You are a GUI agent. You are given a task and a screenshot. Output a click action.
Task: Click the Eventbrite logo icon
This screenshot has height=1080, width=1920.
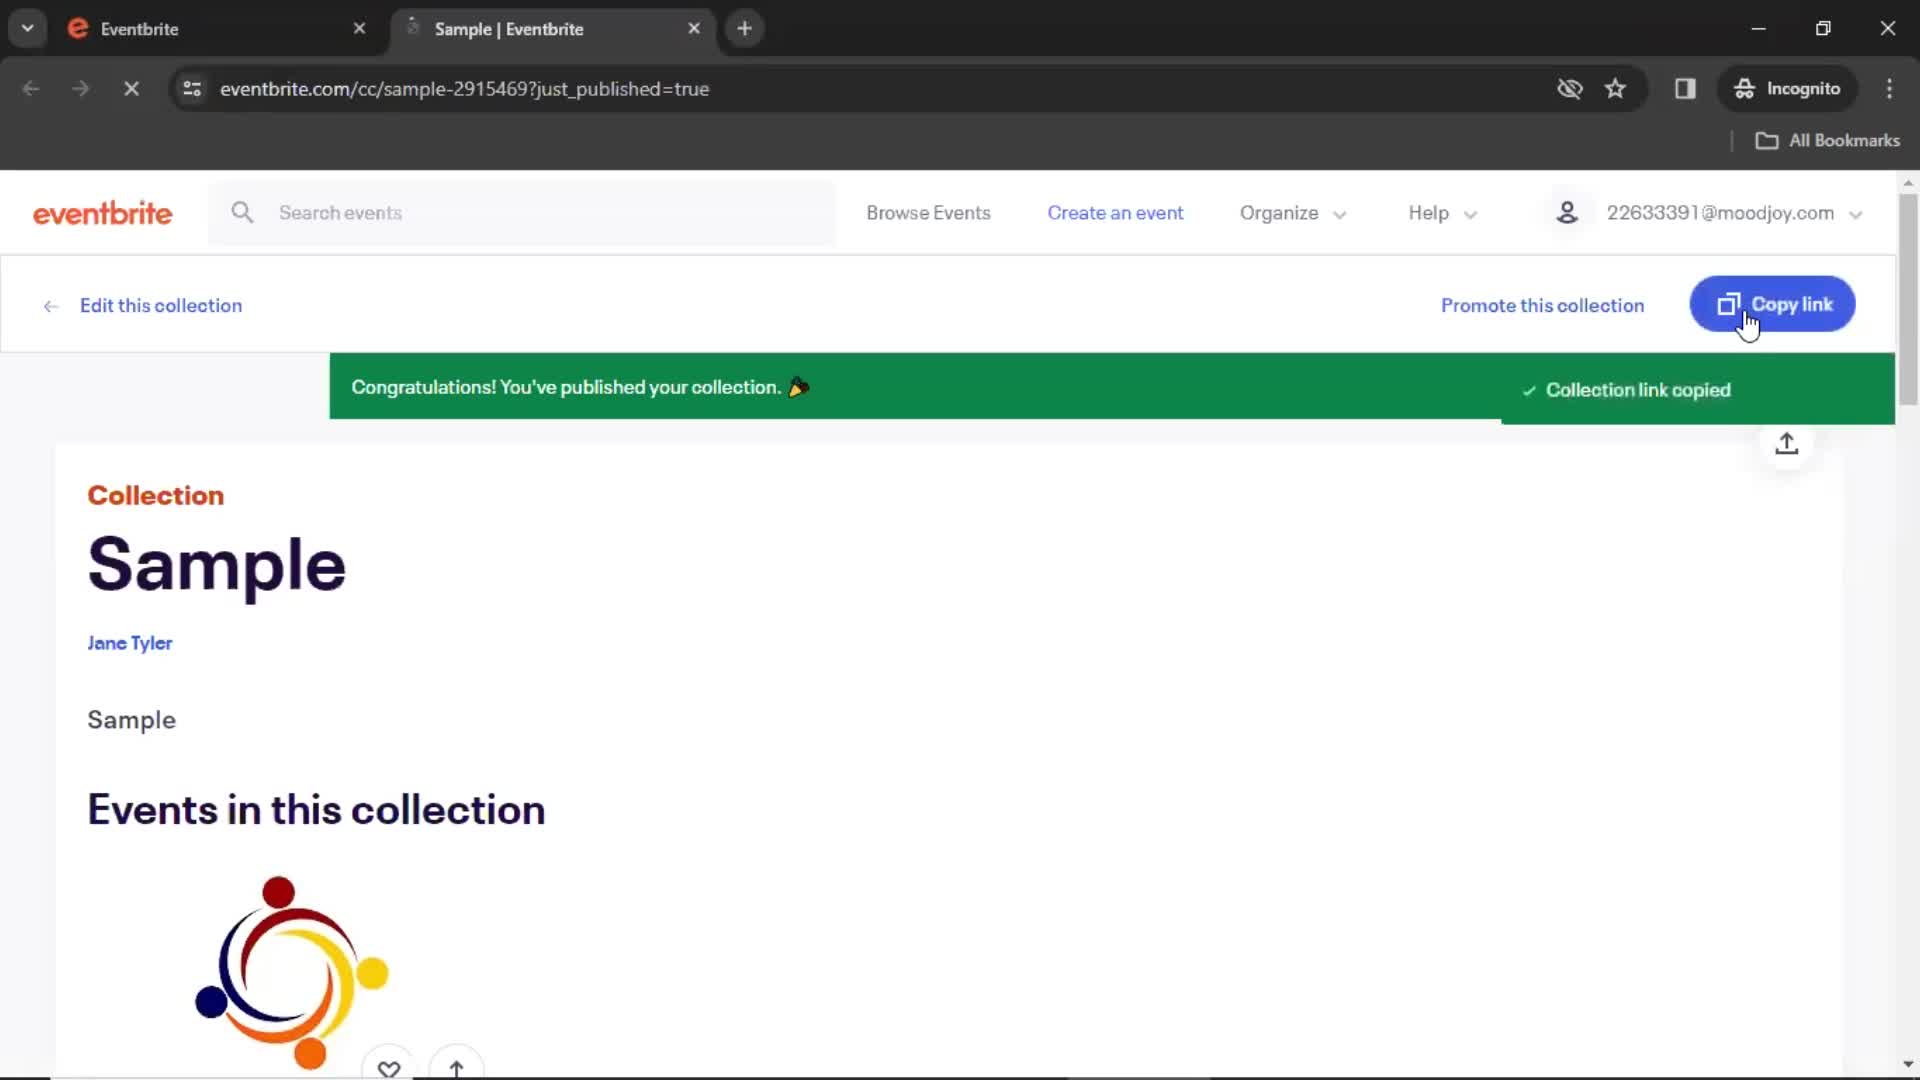click(x=102, y=212)
